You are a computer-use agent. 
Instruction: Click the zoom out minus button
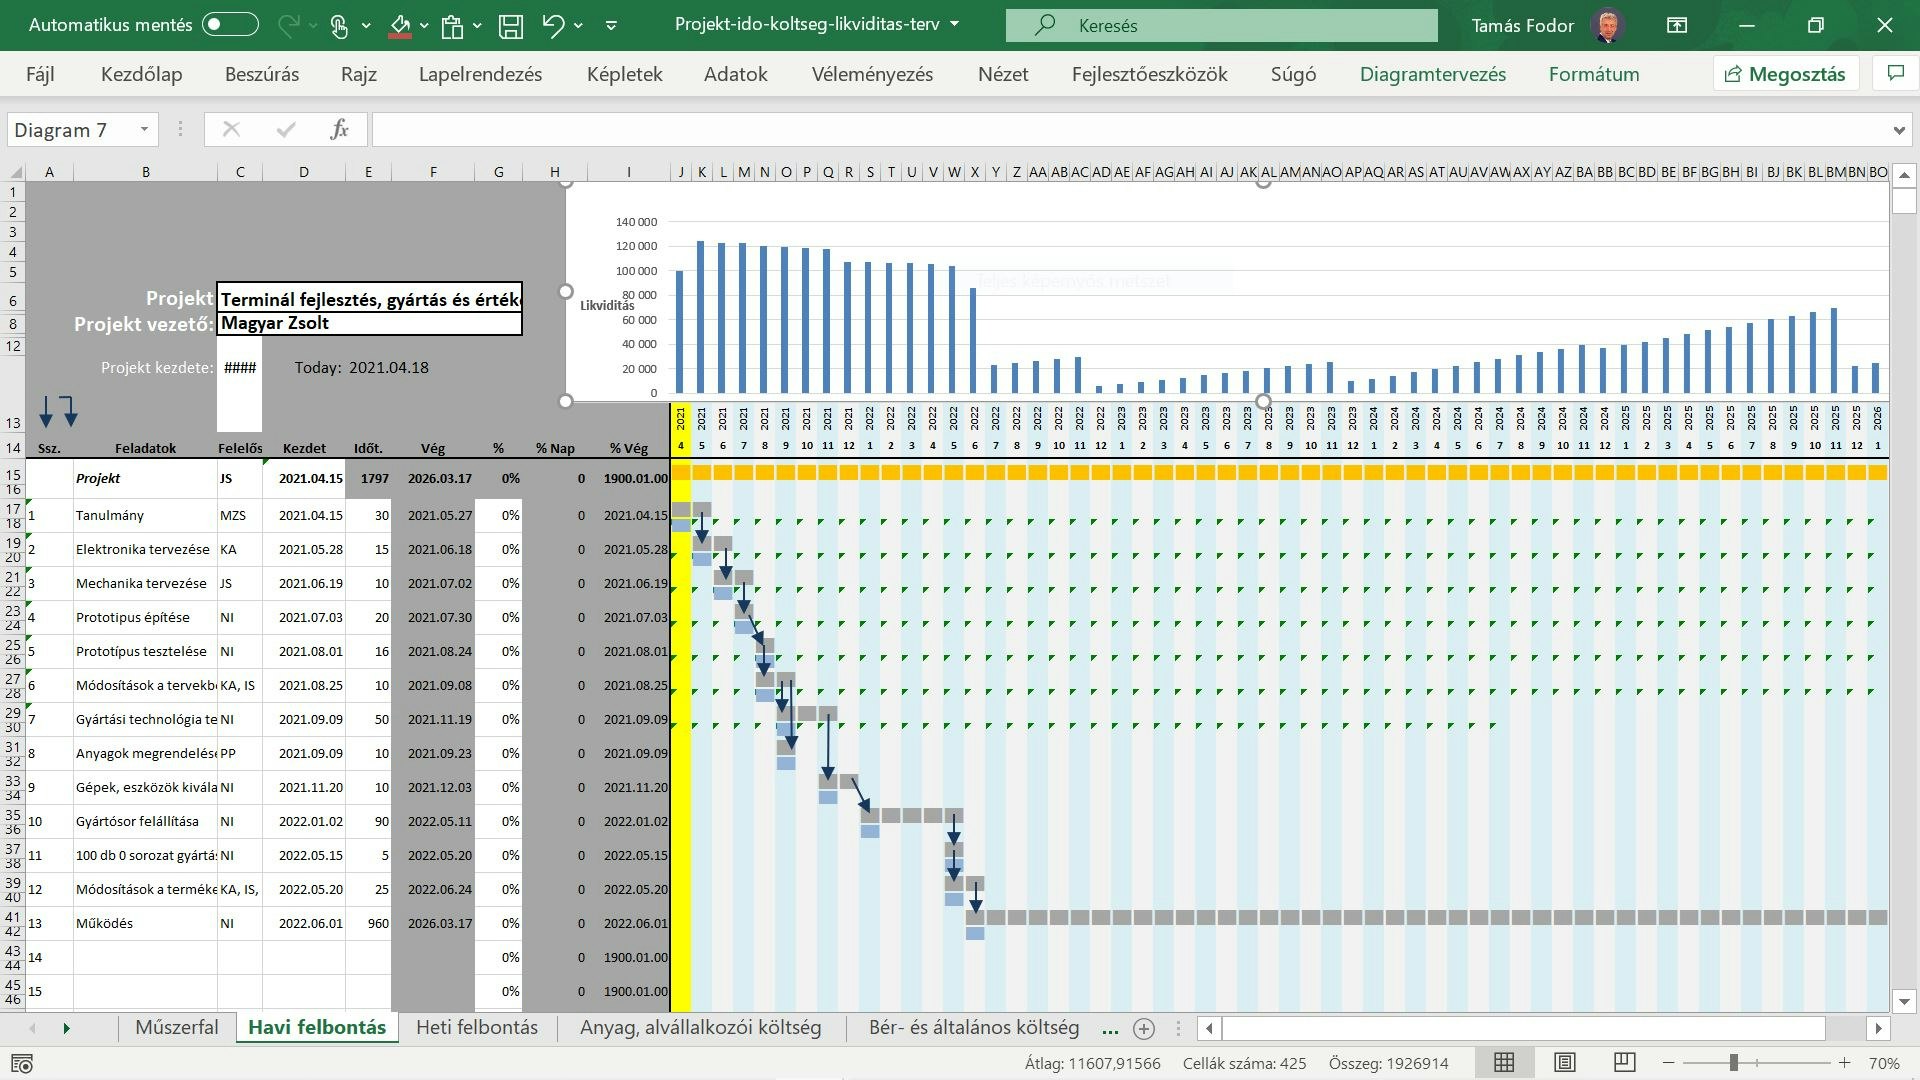[1668, 1063]
